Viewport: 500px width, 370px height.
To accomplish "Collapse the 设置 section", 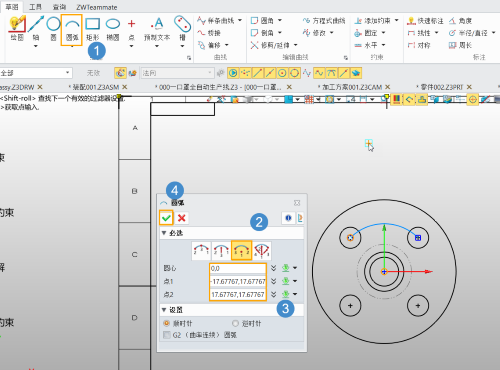I will pos(164,310).
